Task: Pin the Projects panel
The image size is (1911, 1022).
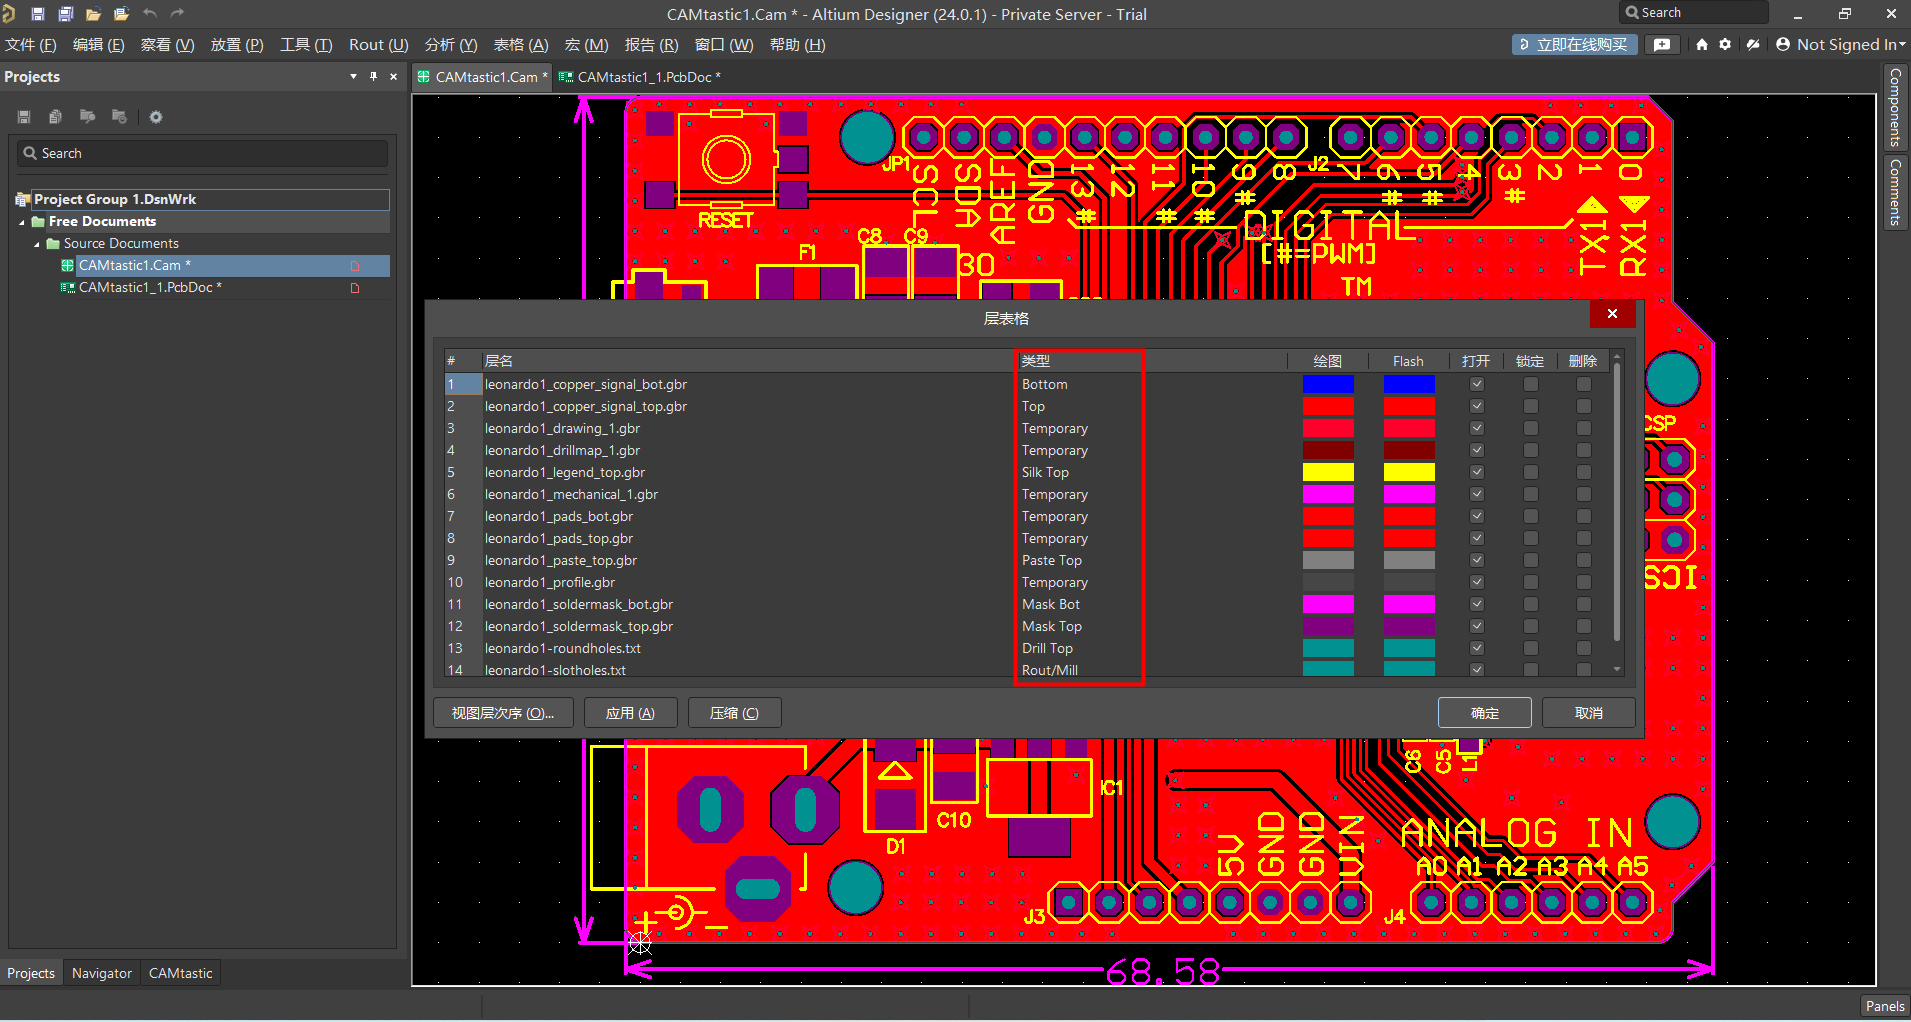Action: point(373,77)
